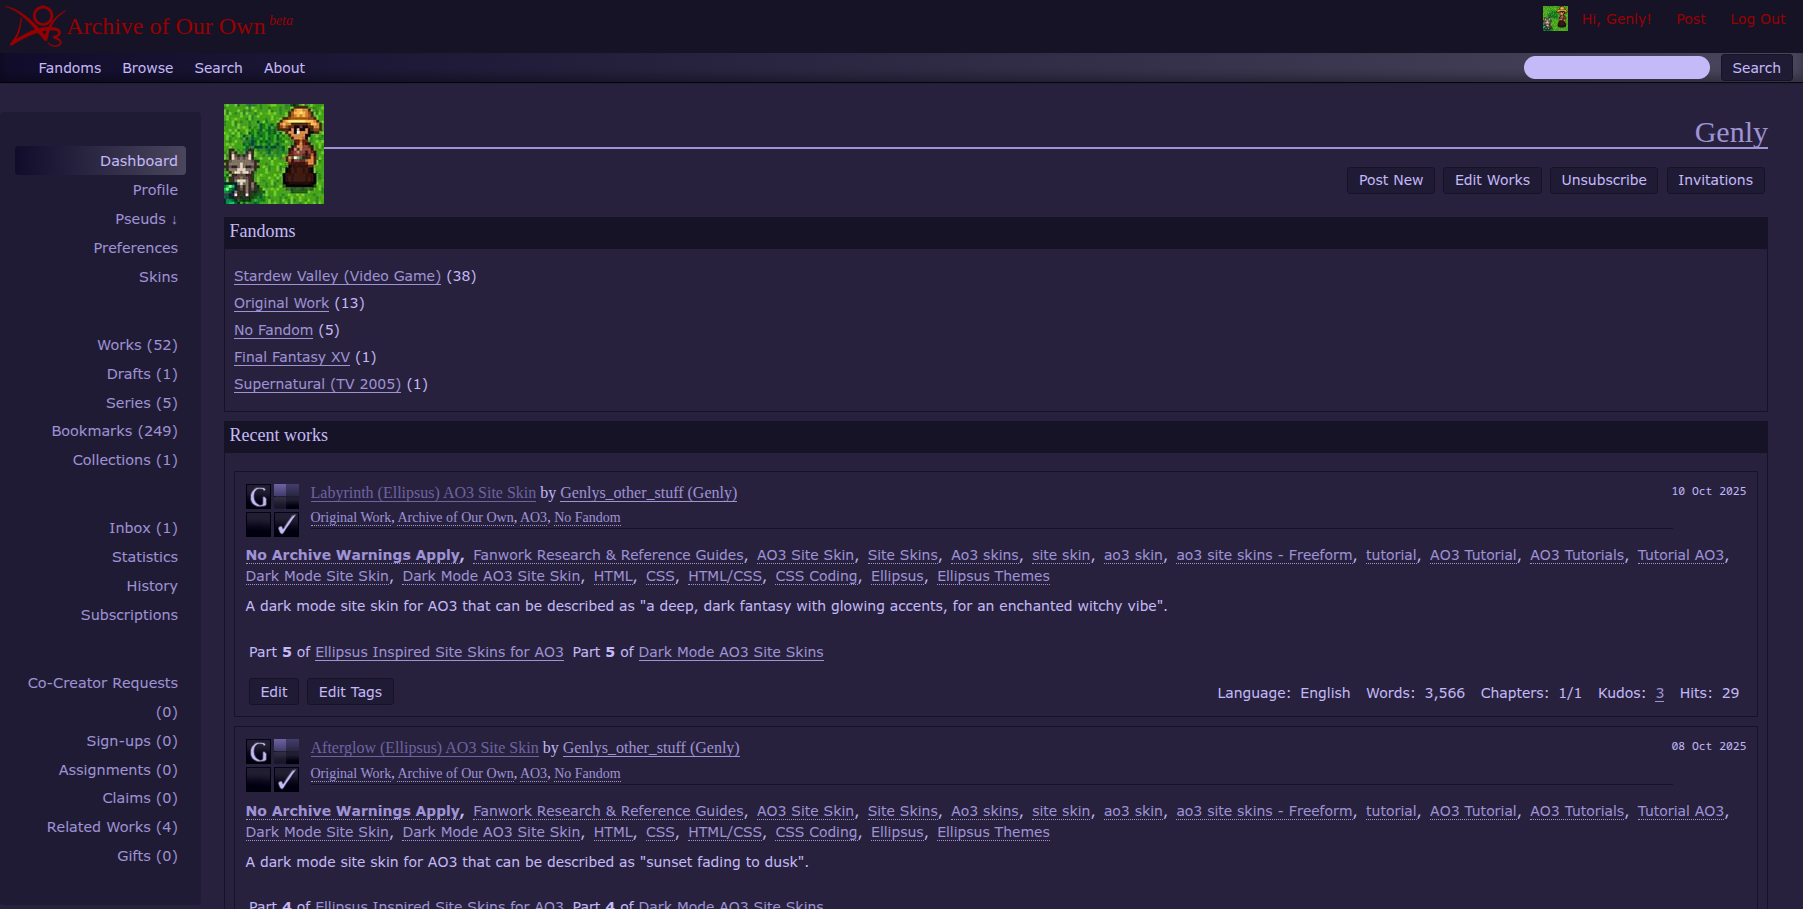Open Inbox (1) from the sidebar
Viewport: 1803px width, 909px height.
pos(143,528)
